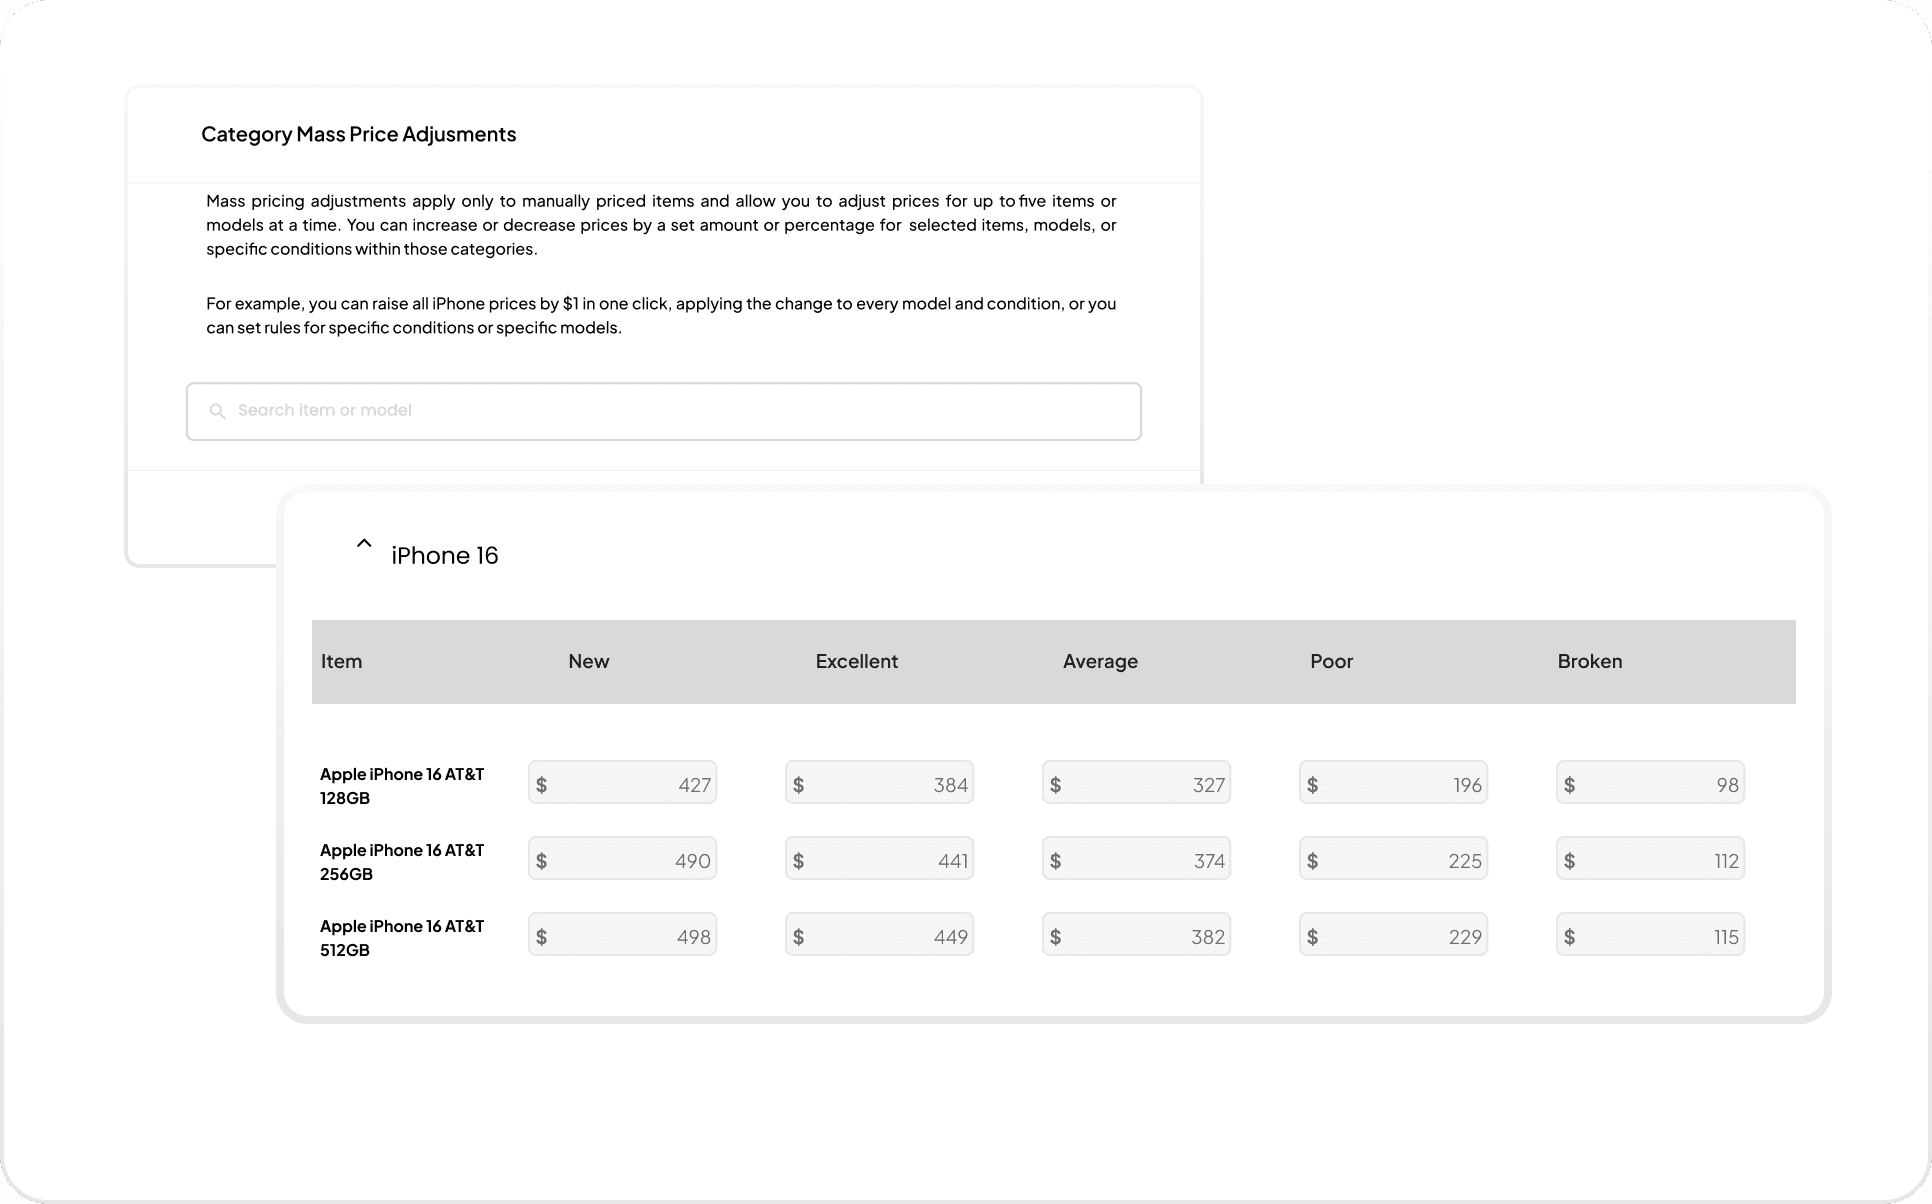Click the Category Mass Price Adjusments heading
The height and width of the screenshot is (1204, 1932).
pos(359,135)
